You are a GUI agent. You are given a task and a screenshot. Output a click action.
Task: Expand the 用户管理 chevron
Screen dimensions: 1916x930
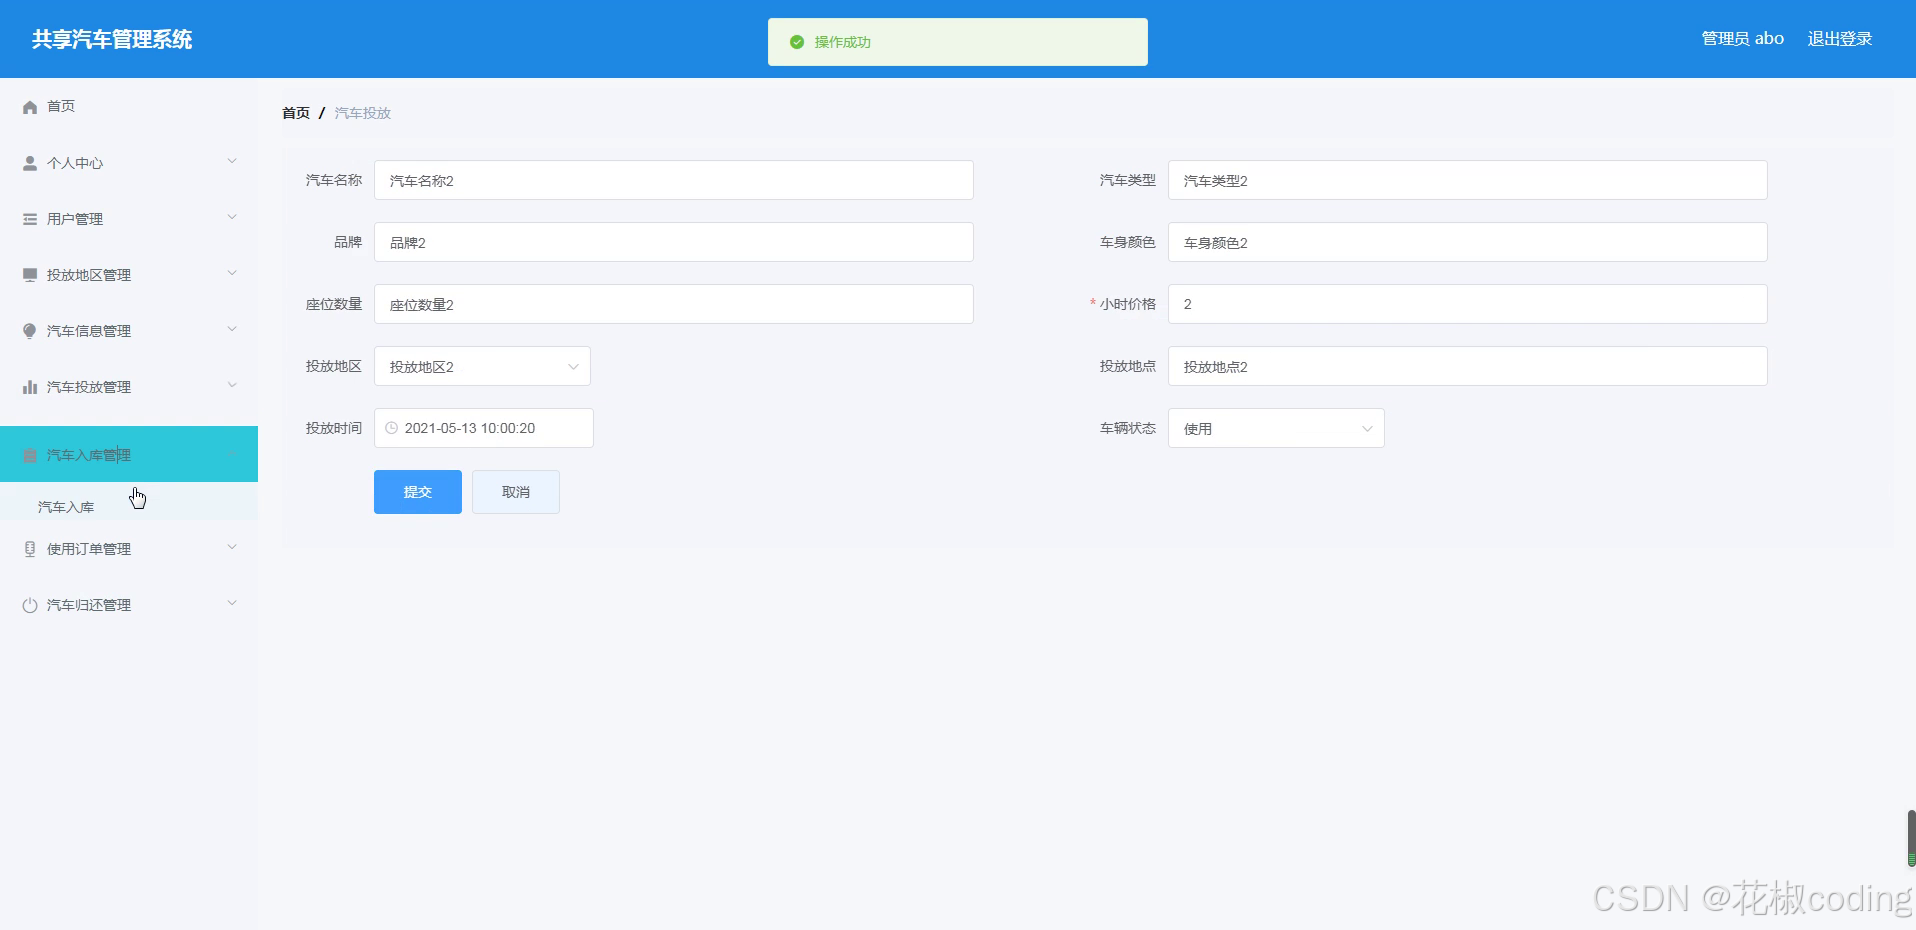[x=232, y=217]
